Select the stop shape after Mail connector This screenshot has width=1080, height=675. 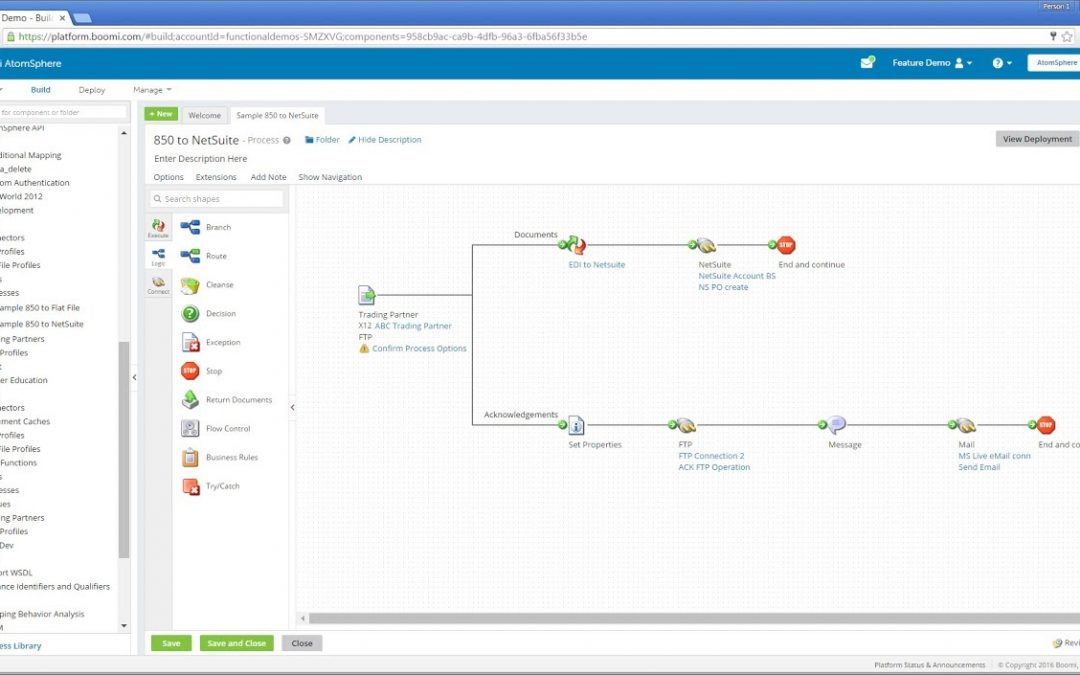coord(1046,425)
